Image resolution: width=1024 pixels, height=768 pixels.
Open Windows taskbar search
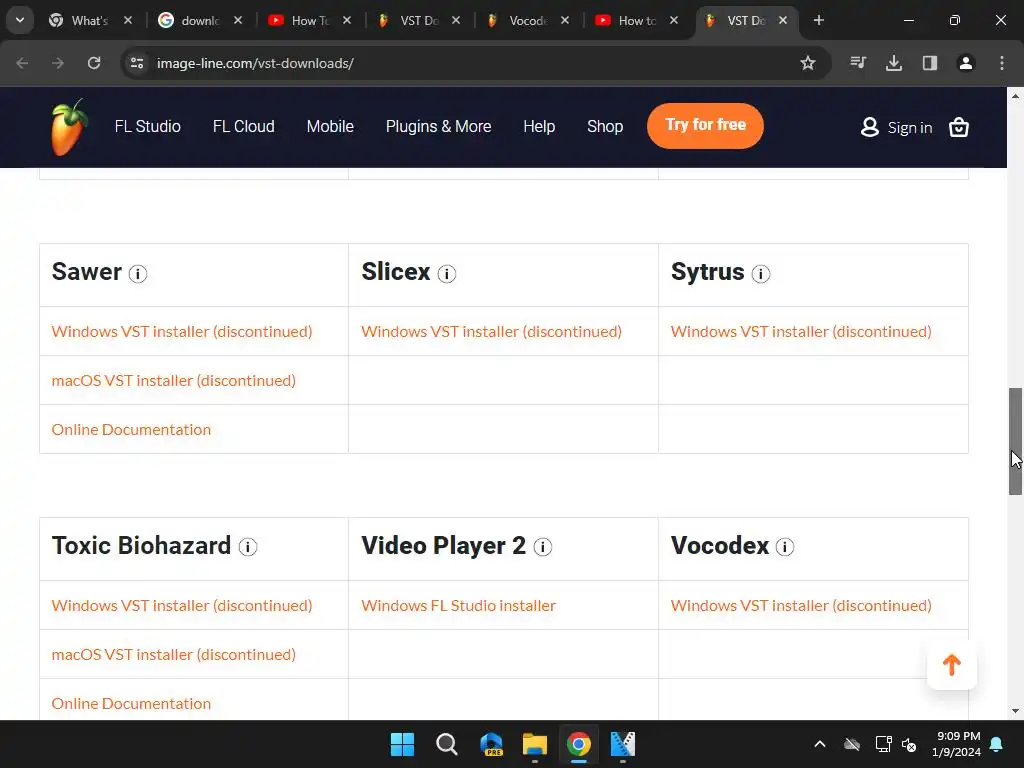click(x=447, y=744)
